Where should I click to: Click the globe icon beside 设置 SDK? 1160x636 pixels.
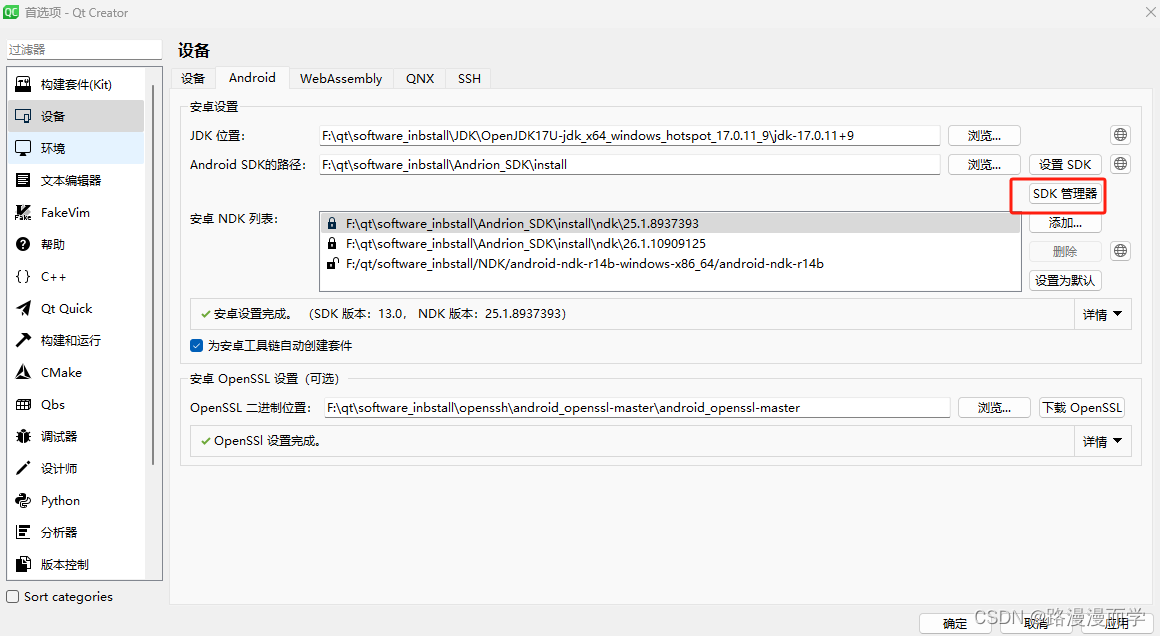[x=1120, y=163]
